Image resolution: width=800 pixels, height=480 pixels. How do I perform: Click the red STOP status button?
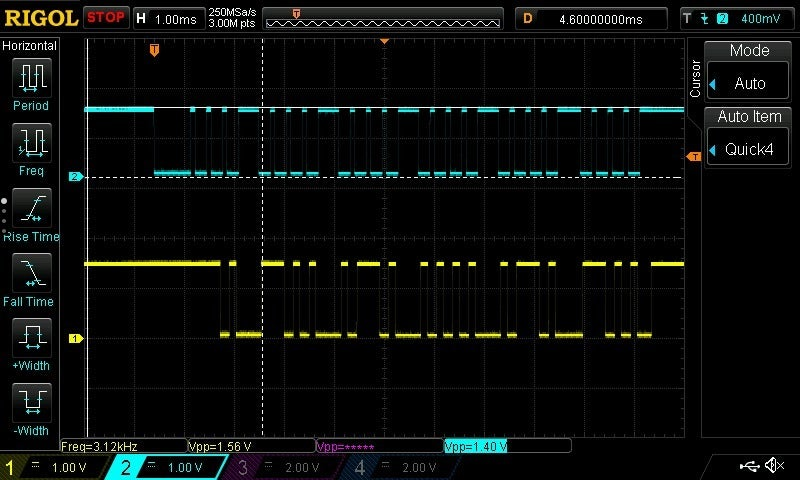click(106, 17)
